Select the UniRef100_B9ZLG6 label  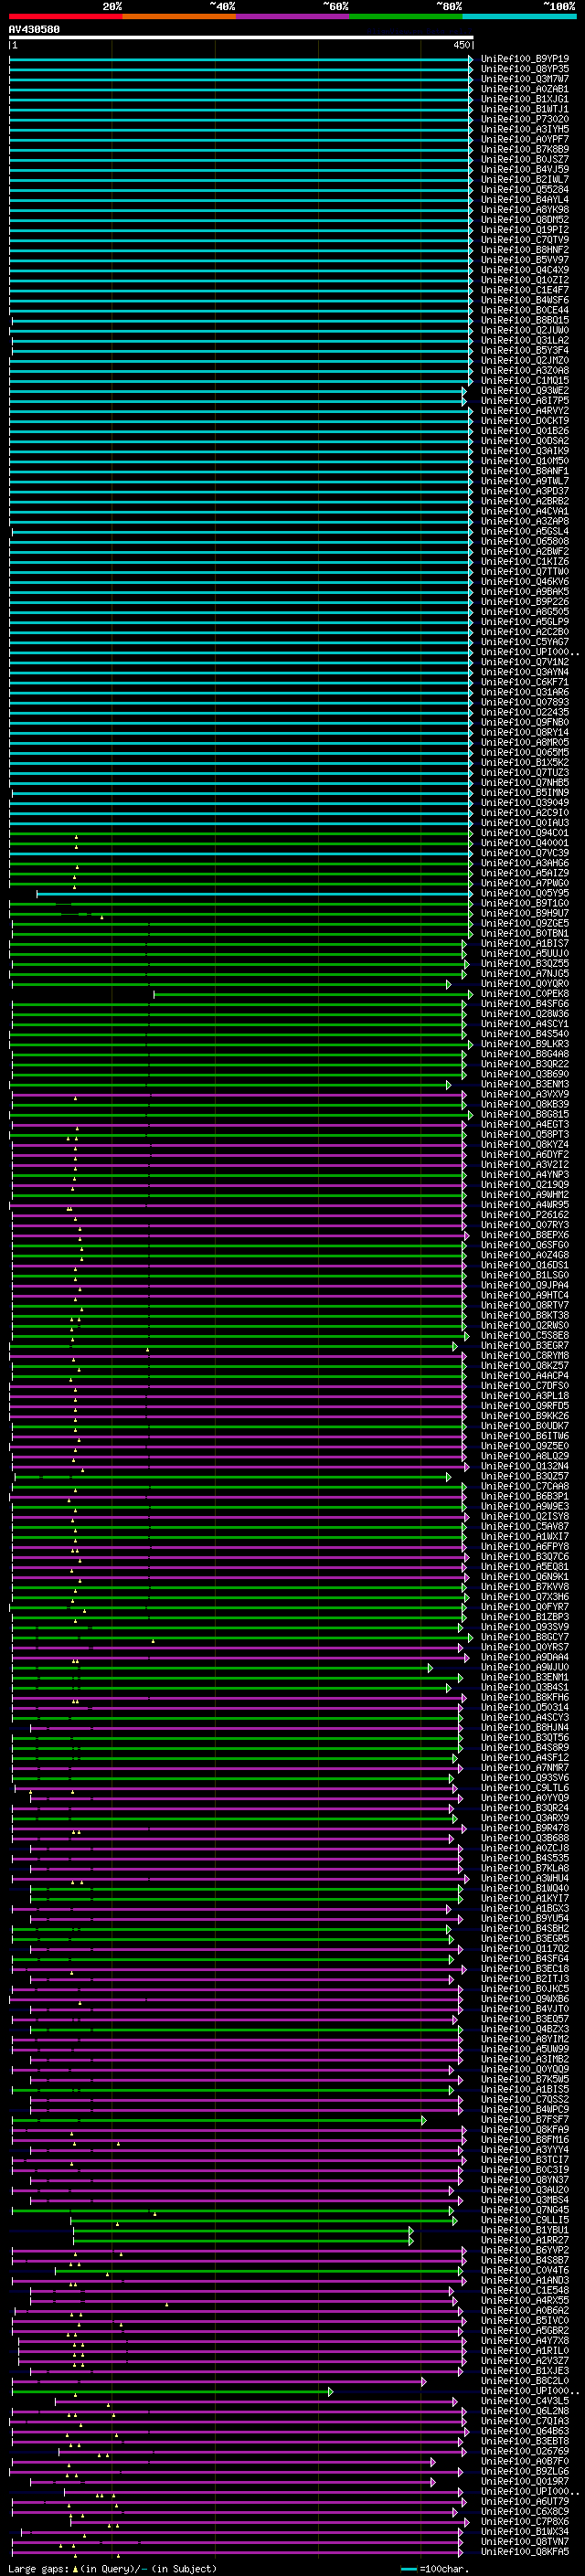tap(525, 2471)
